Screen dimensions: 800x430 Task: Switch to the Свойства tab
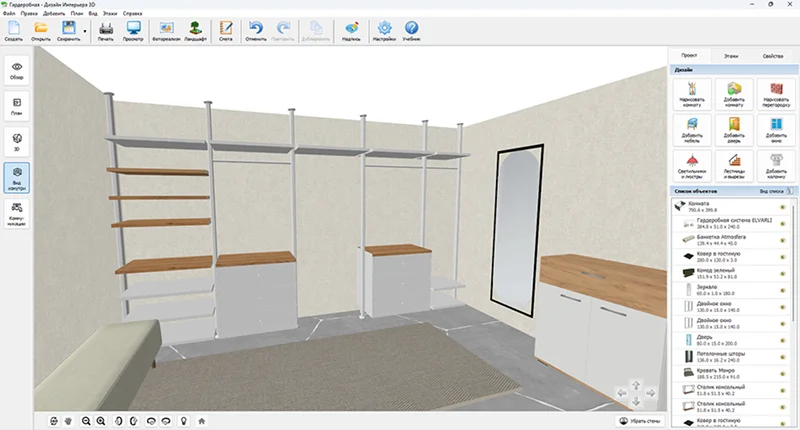772,56
